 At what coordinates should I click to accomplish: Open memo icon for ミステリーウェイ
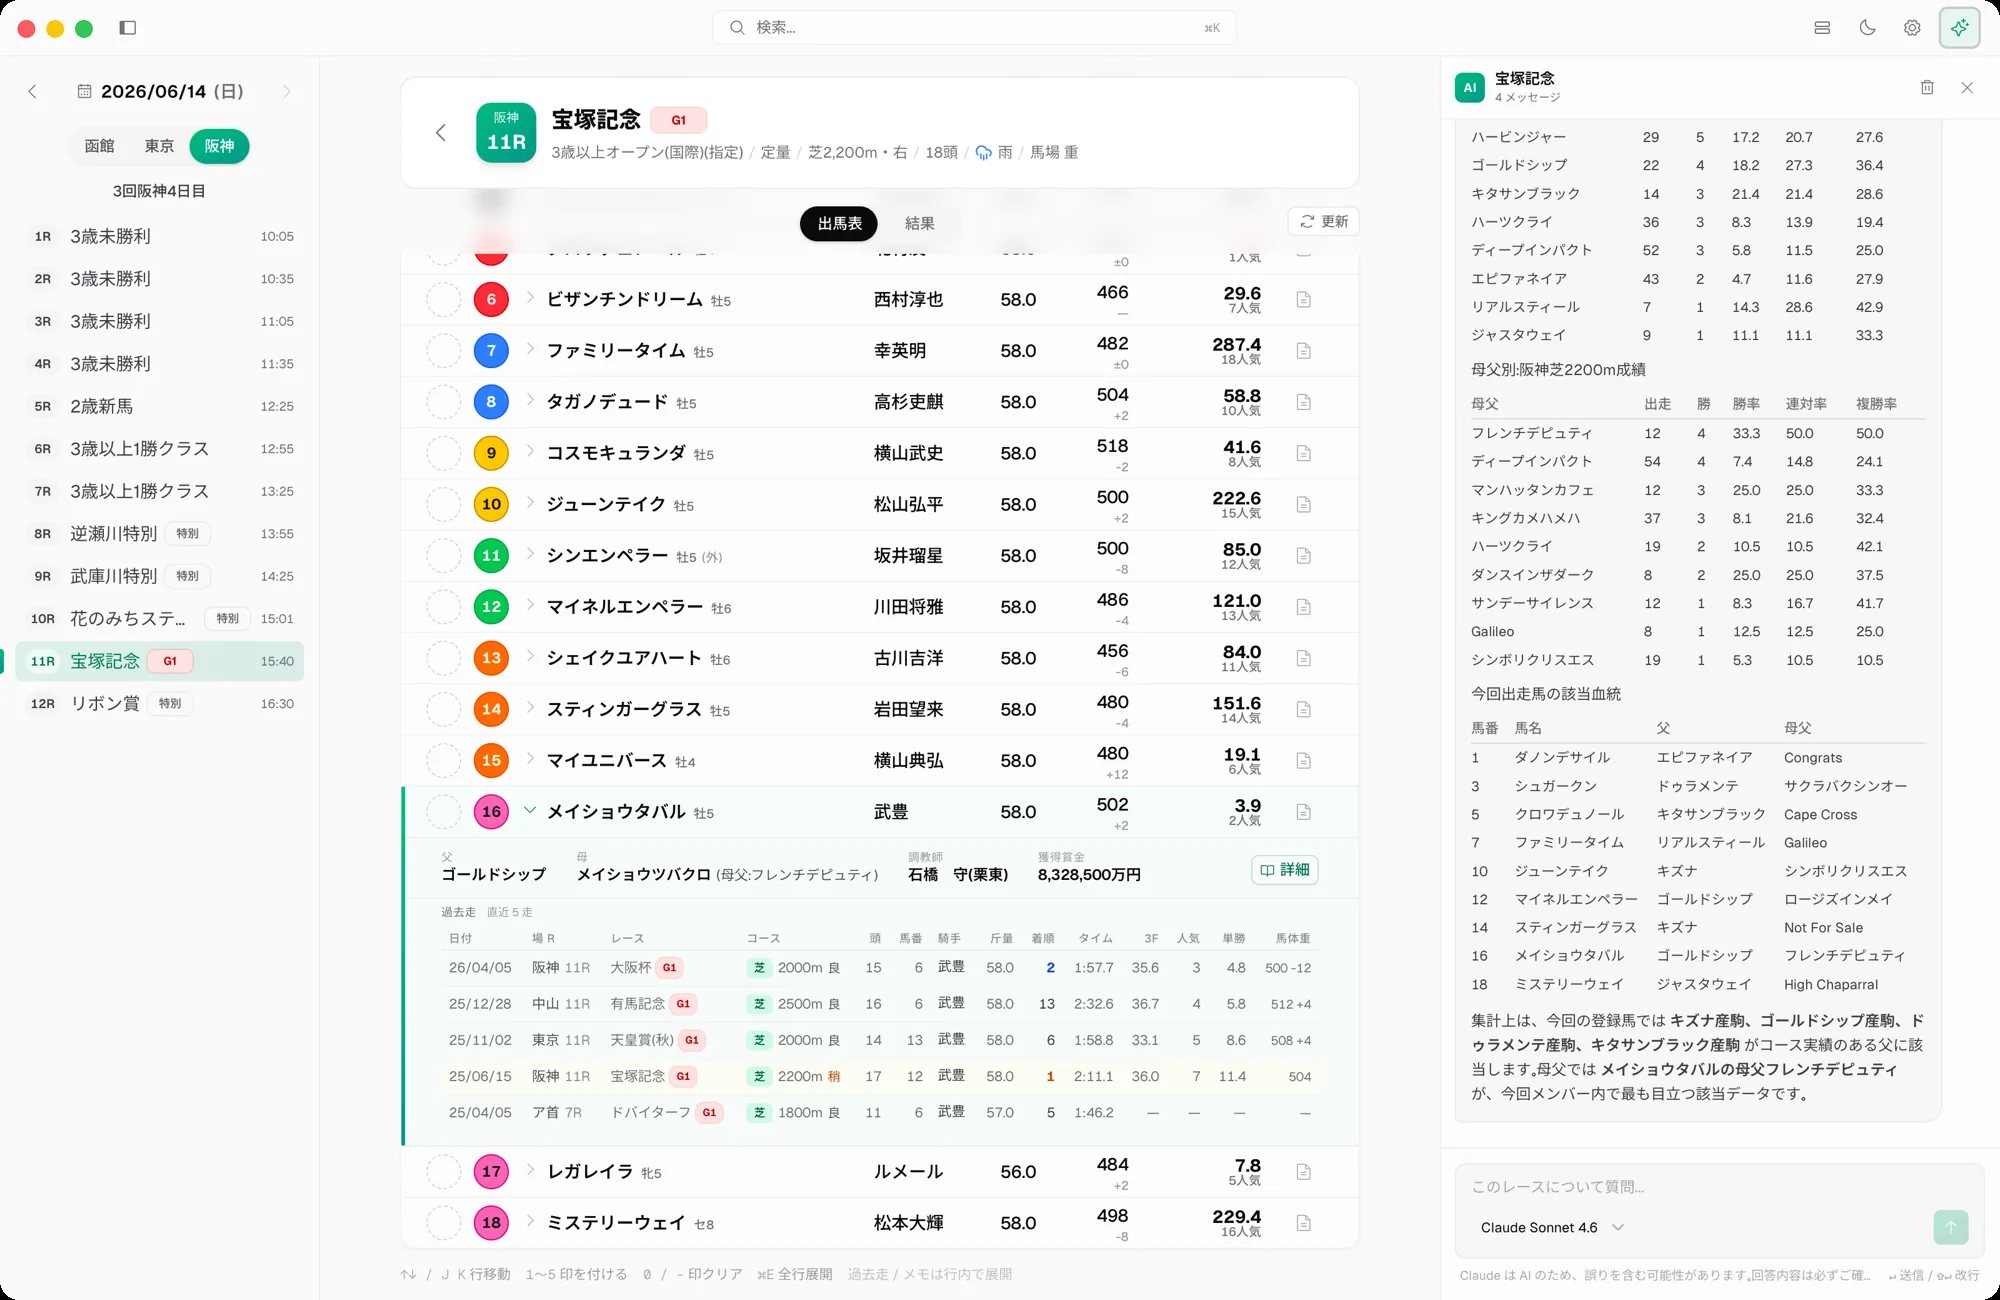[1303, 1223]
